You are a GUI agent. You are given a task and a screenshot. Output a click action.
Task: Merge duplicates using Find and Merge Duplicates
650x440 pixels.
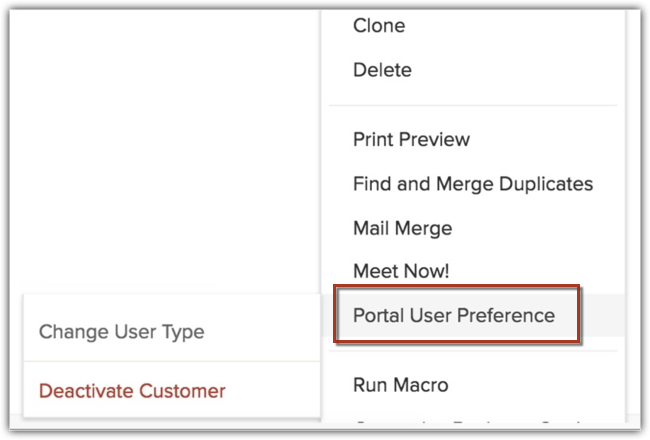click(472, 184)
